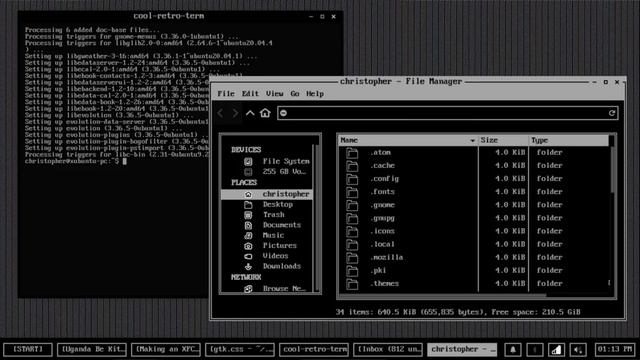Screen dimensions: 640x360
Task: Go up to the parent folder
Action: (x=250, y=113)
